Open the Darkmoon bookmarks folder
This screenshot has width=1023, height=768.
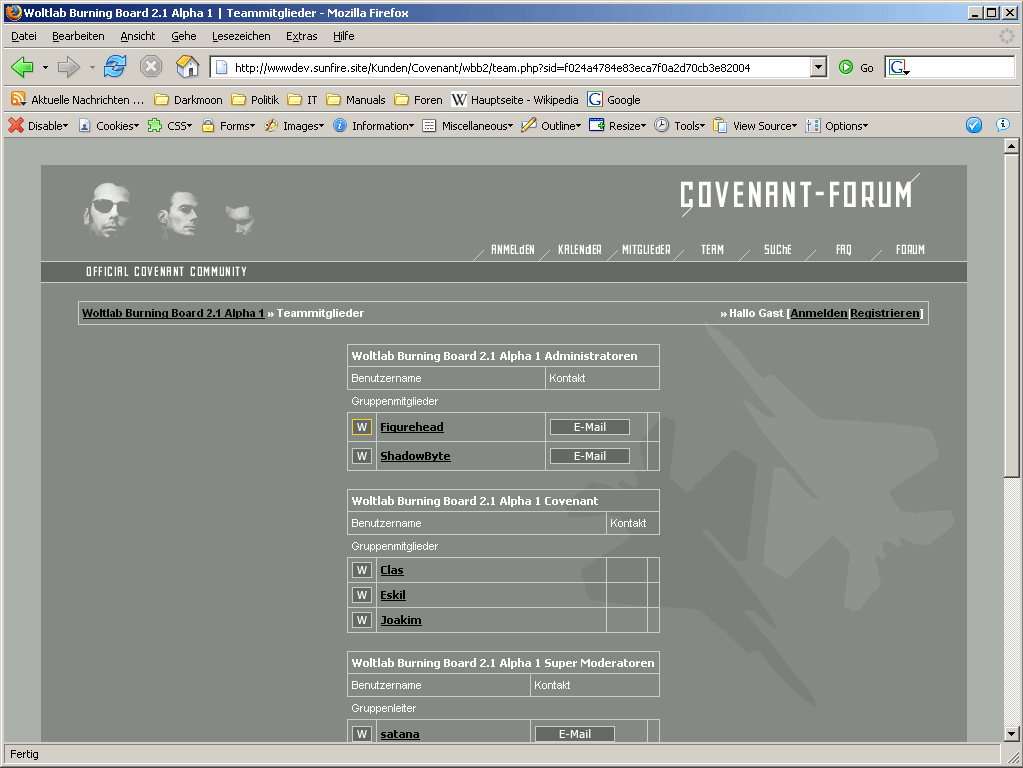[x=189, y=100]
